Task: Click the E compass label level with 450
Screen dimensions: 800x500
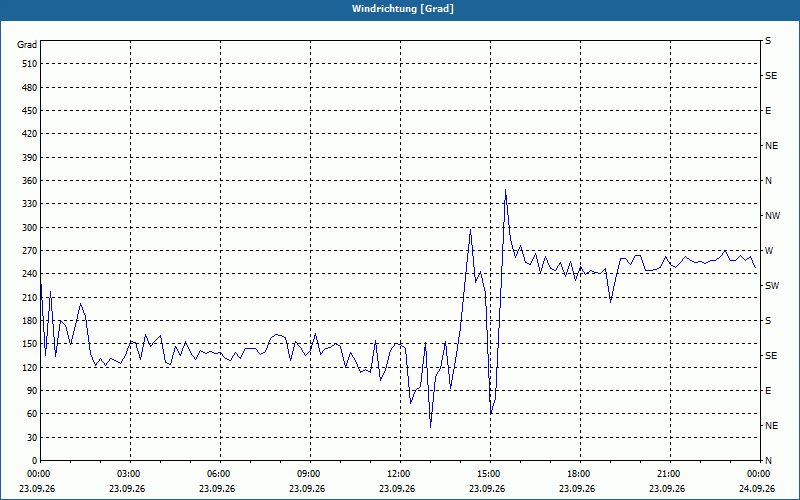Action: pos(768,111)
